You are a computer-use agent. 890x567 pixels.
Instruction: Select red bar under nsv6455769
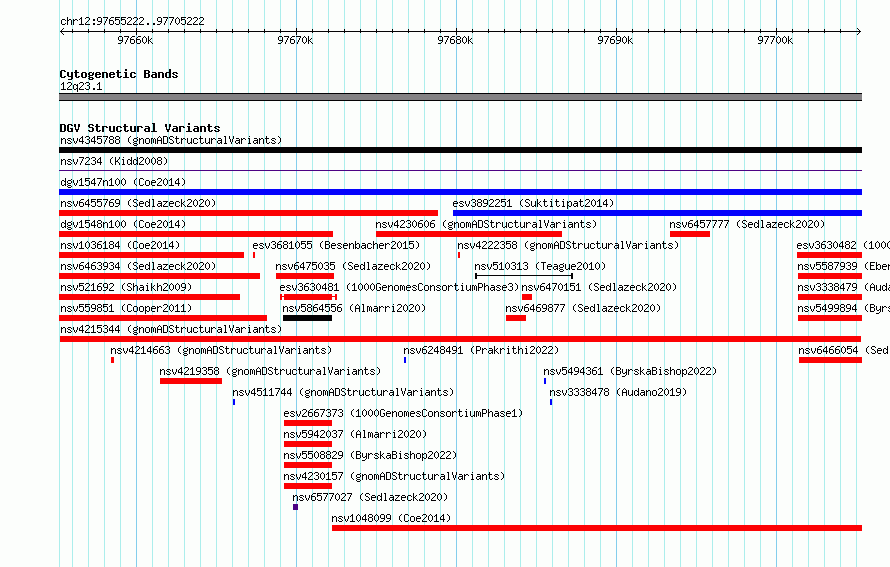pyautogui.click(x=249, y=213)
